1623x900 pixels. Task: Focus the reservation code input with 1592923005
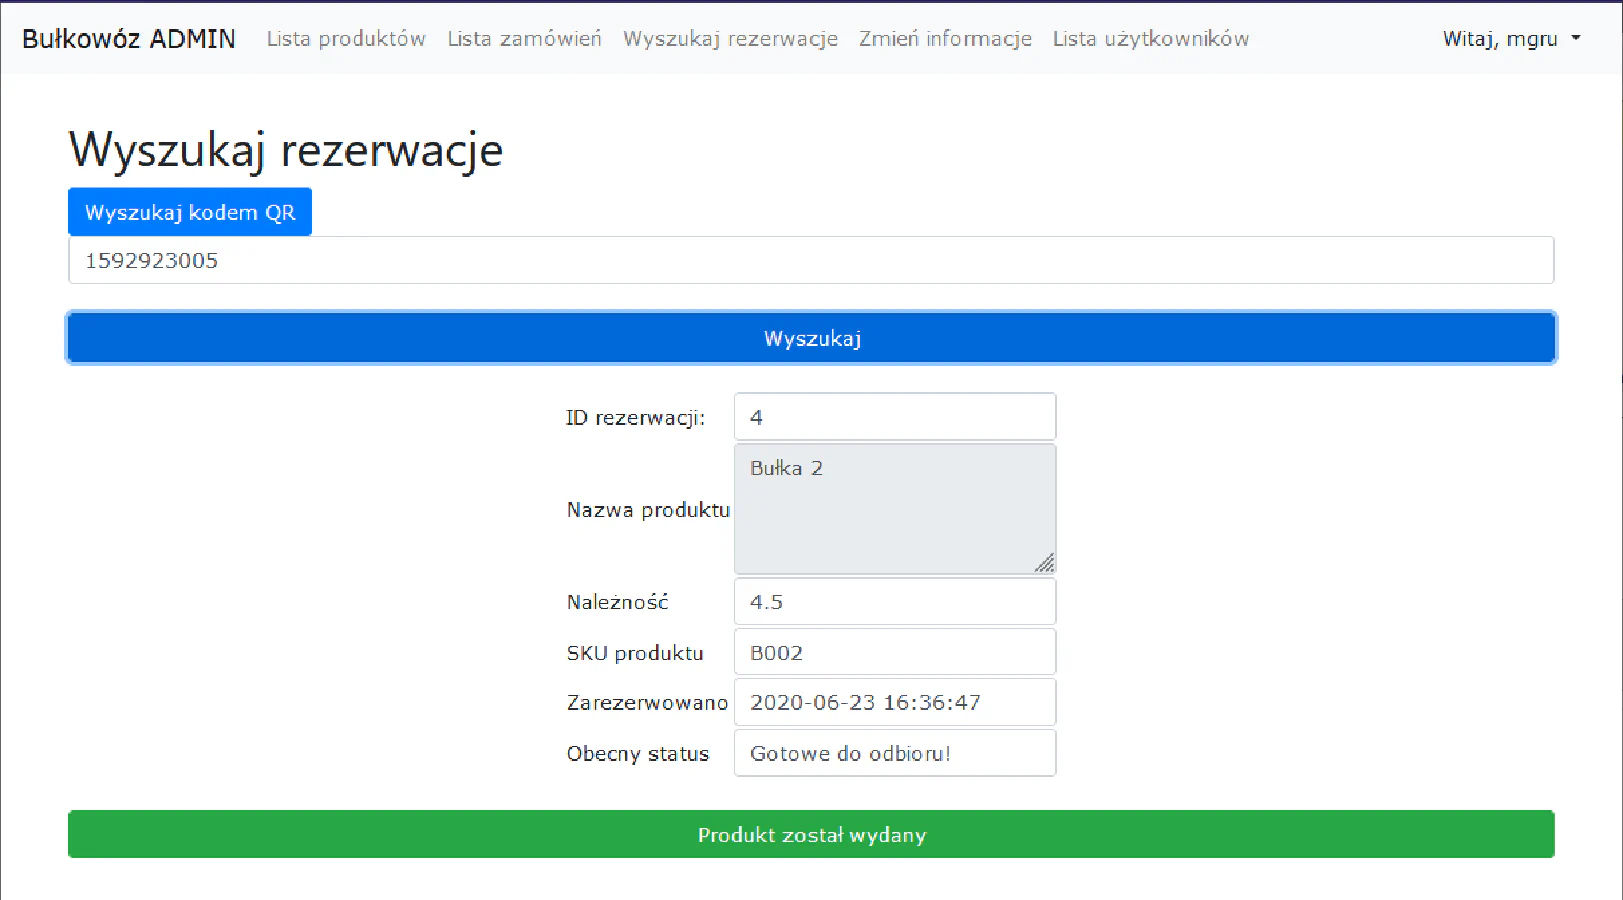[810, 260]
